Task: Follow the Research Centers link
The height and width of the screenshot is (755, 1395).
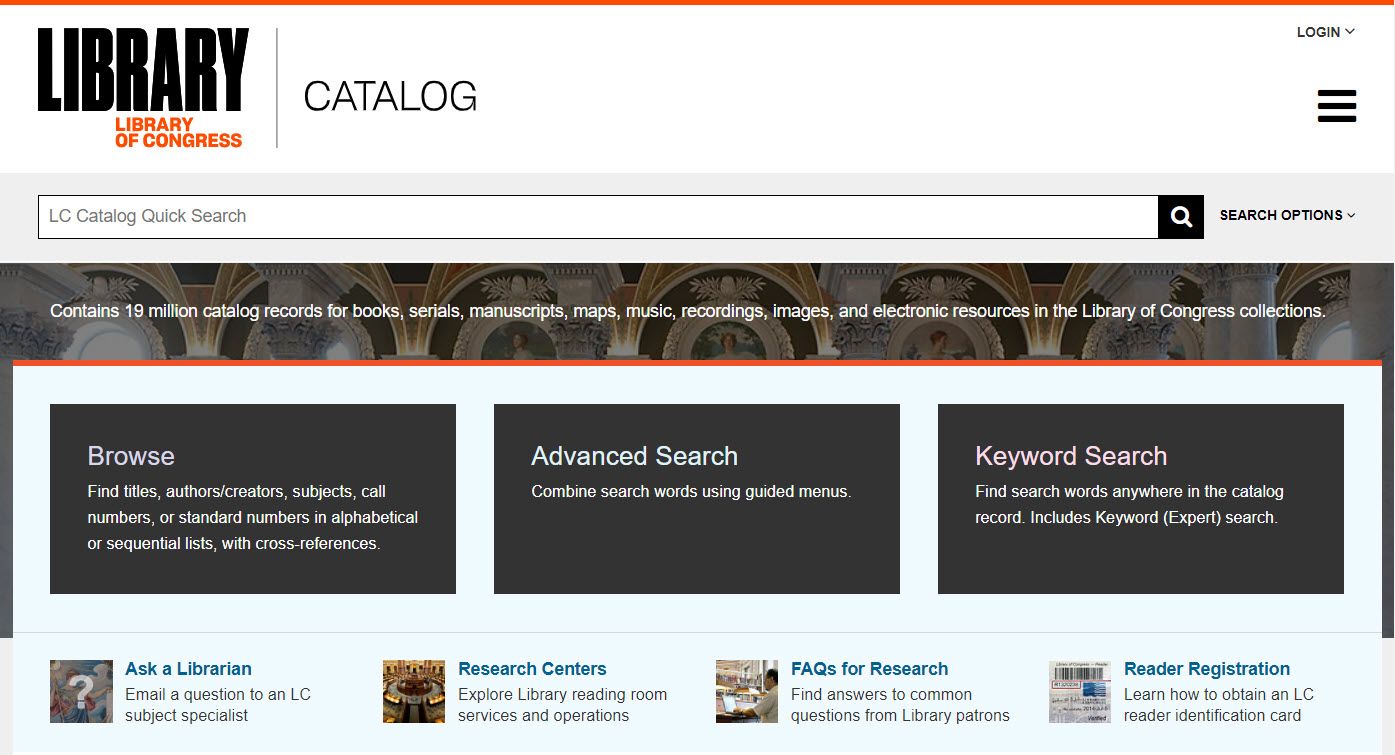Action: click(x=532, y=669)
